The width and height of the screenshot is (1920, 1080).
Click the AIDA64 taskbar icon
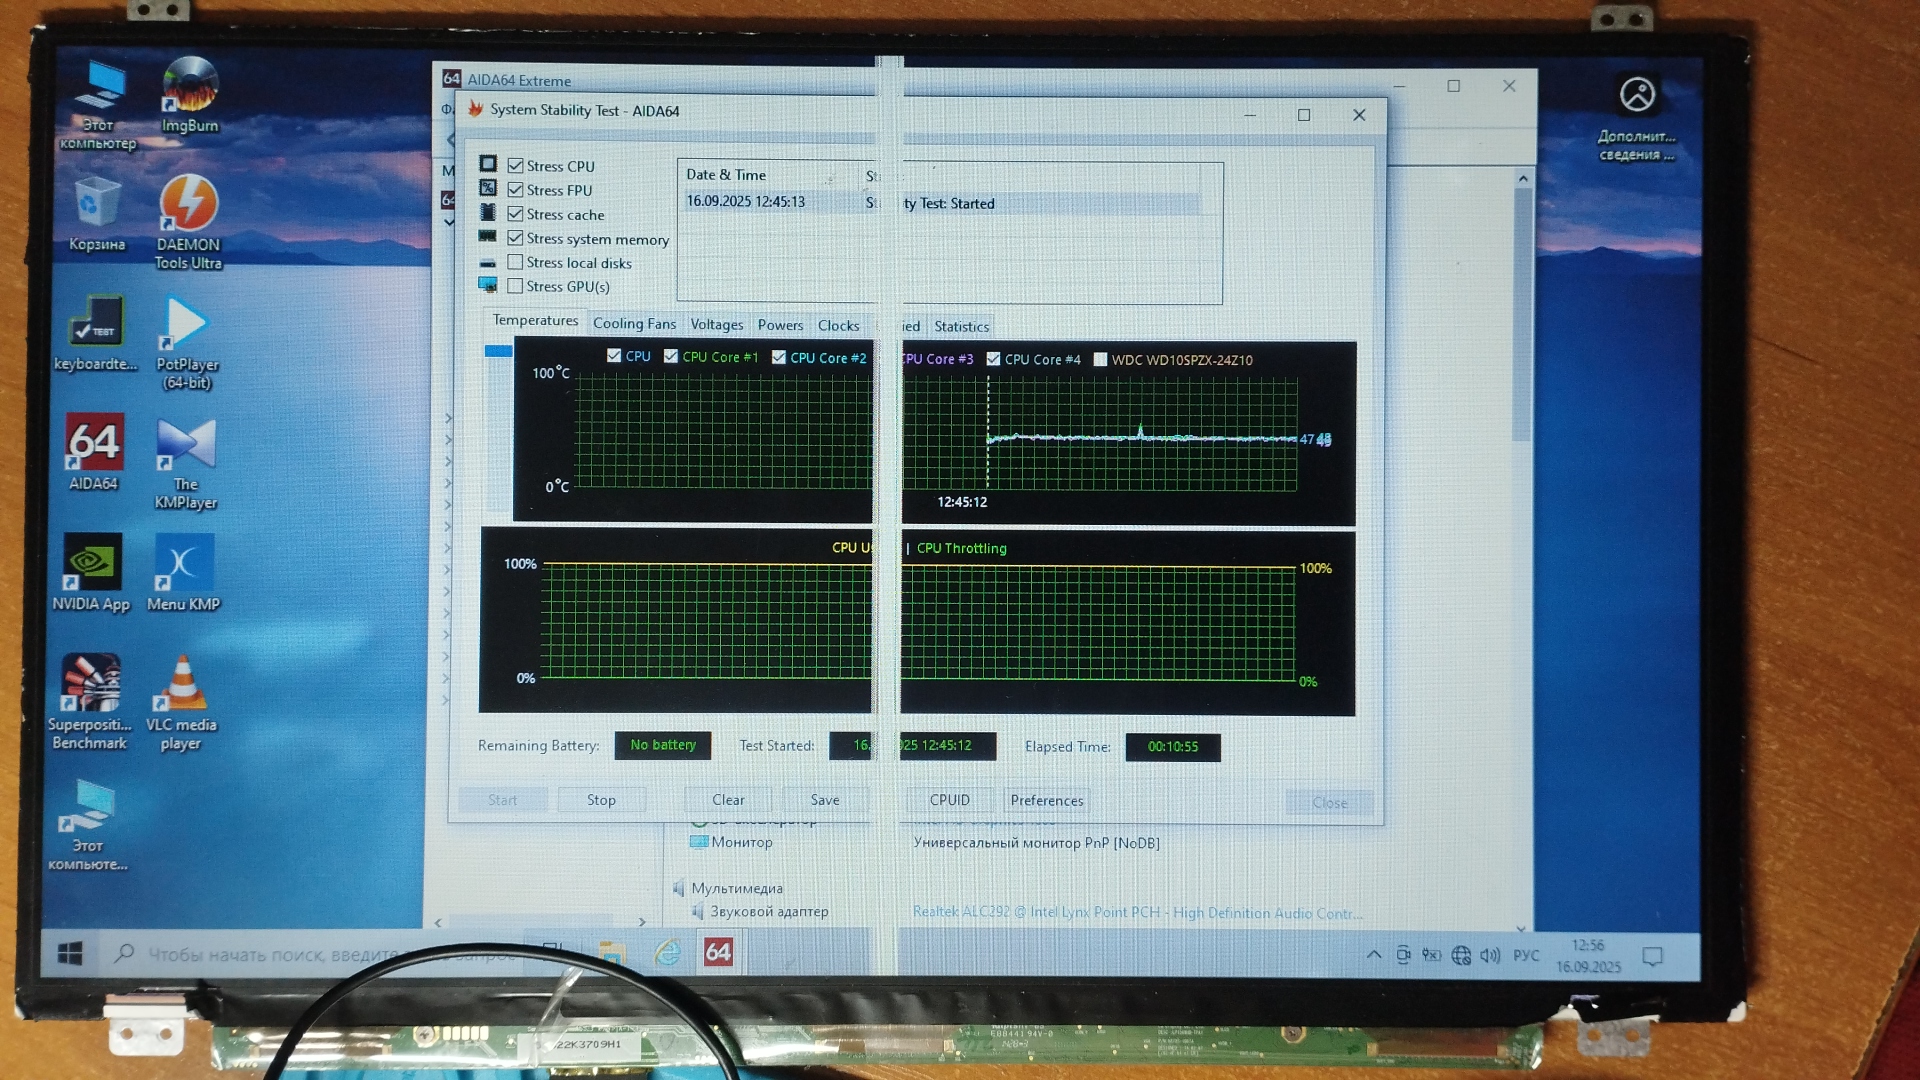point(718,952)
